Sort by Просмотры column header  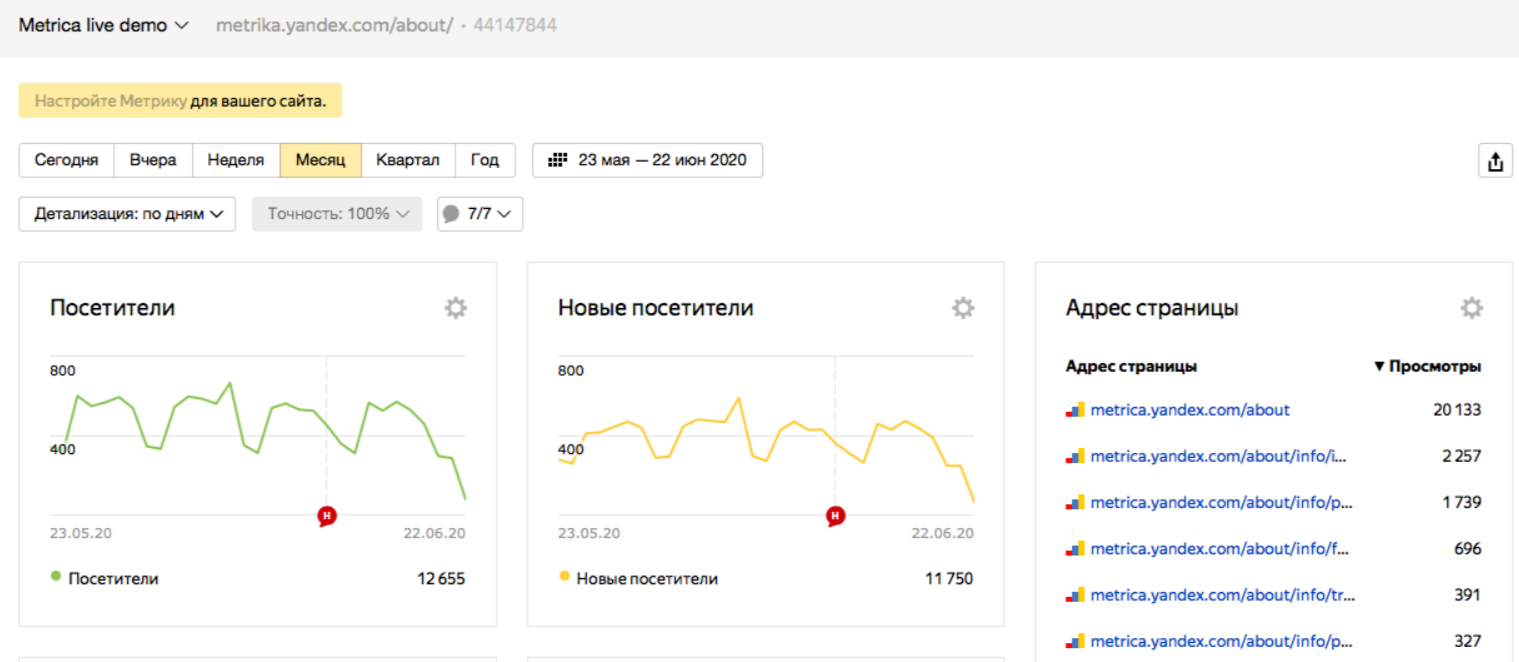[1427, 366]
